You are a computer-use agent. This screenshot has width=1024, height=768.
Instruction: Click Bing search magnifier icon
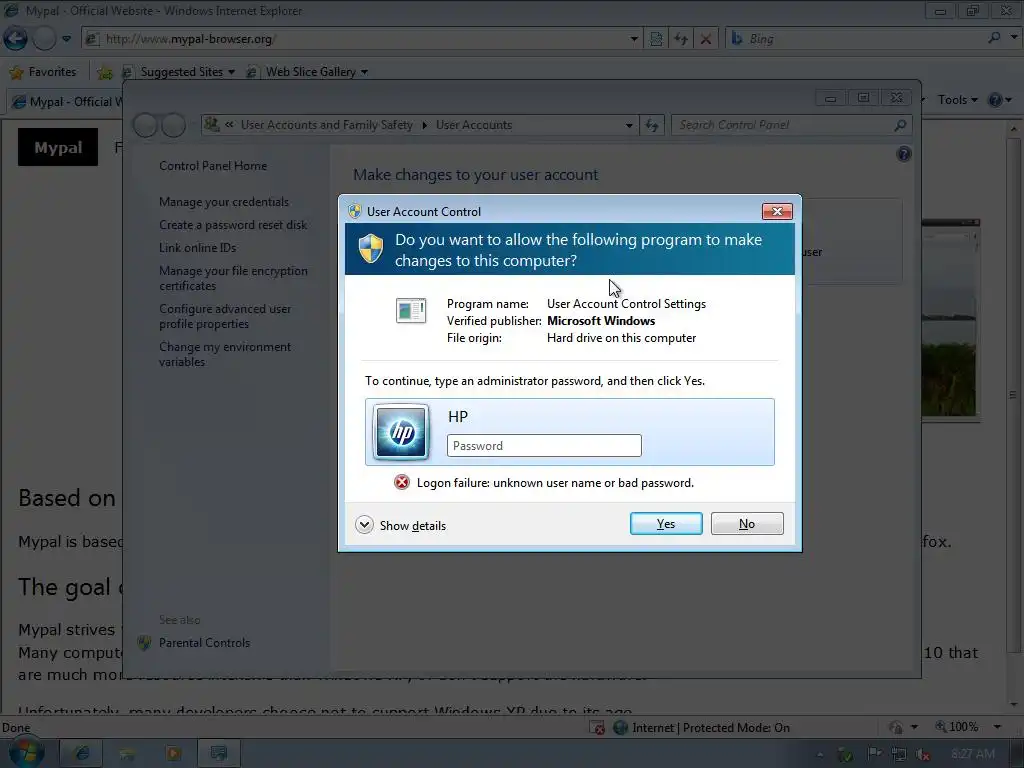pyautogui.click(x=994, y=38)
